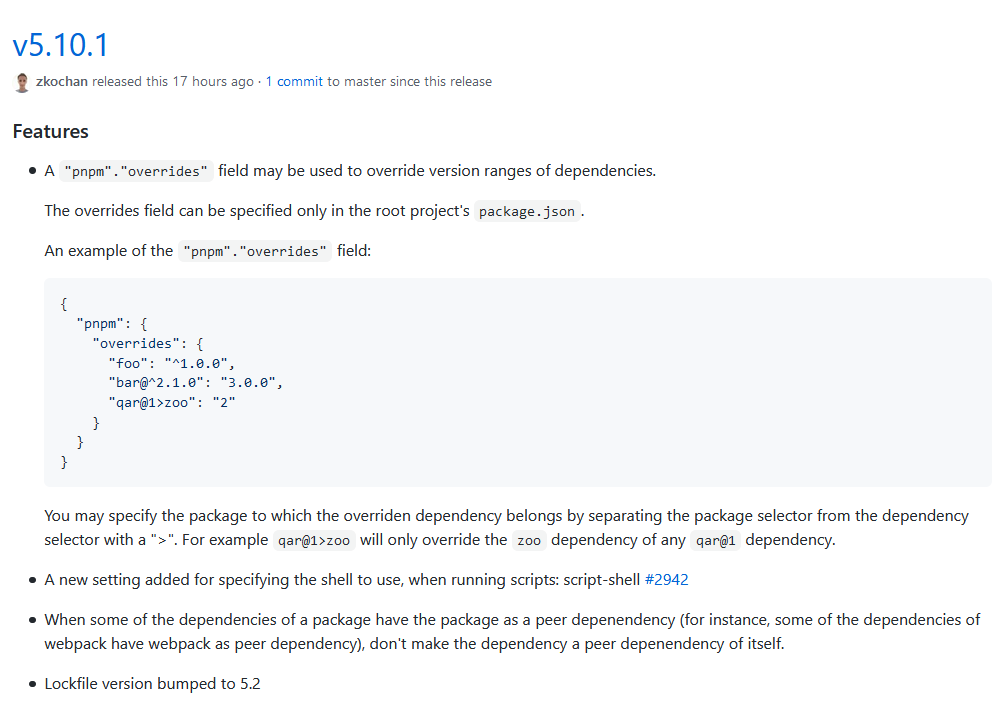
Task: Click the "pnpm"."overrides" code after "An example of the"
Action: (x=254, y=251)
